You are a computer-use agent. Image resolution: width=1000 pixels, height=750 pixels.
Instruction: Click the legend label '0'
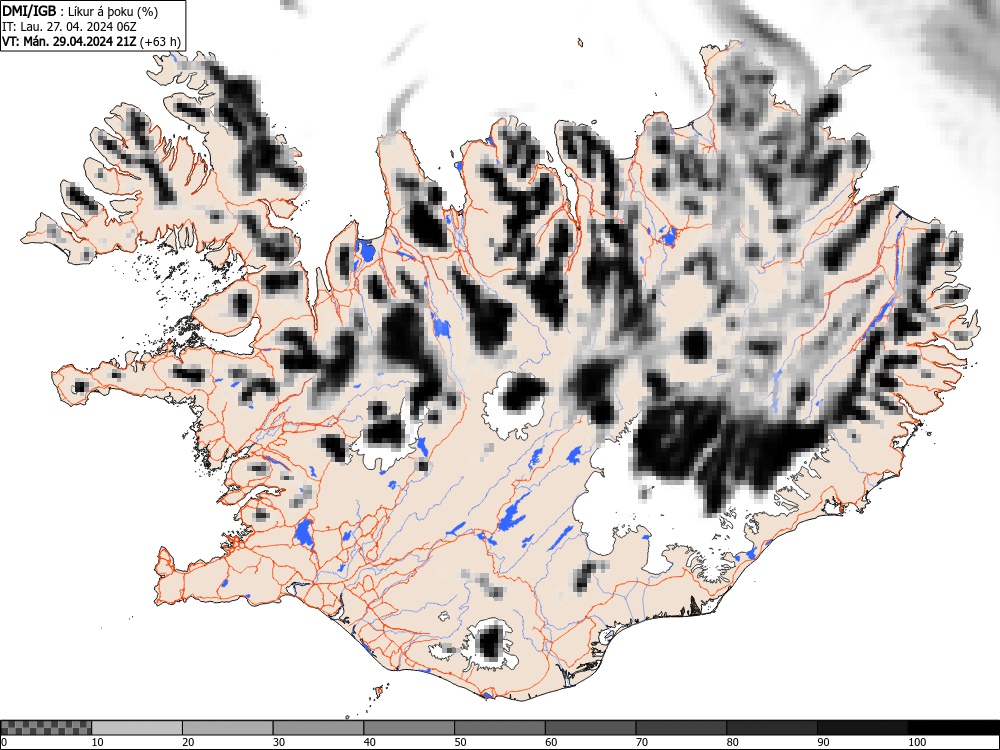[x=4, y=742]
